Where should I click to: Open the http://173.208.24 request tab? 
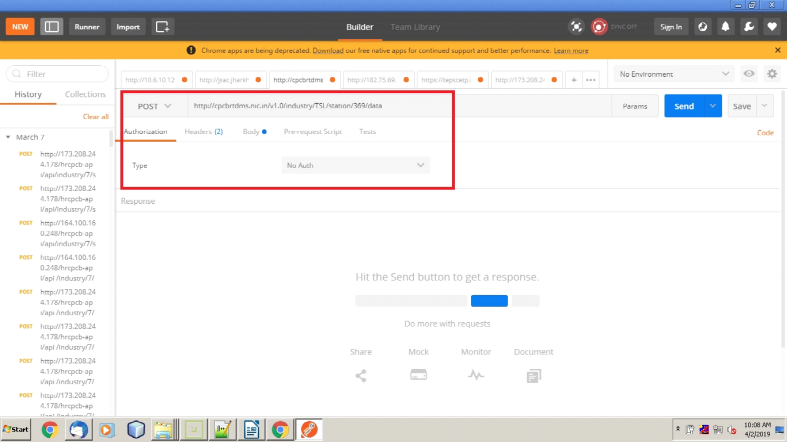click(526, 80)
